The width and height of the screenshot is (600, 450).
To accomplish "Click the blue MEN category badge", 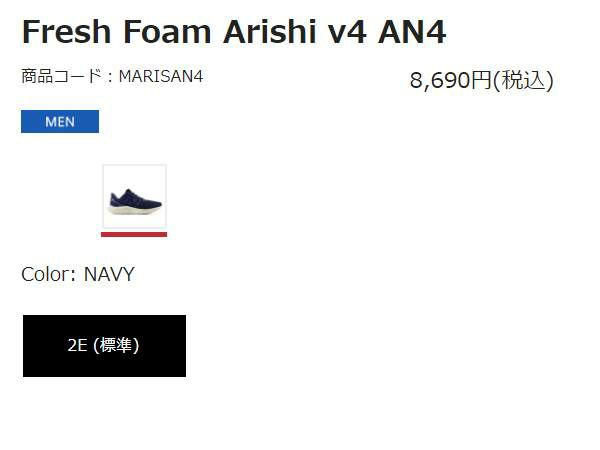I will 60,122.
